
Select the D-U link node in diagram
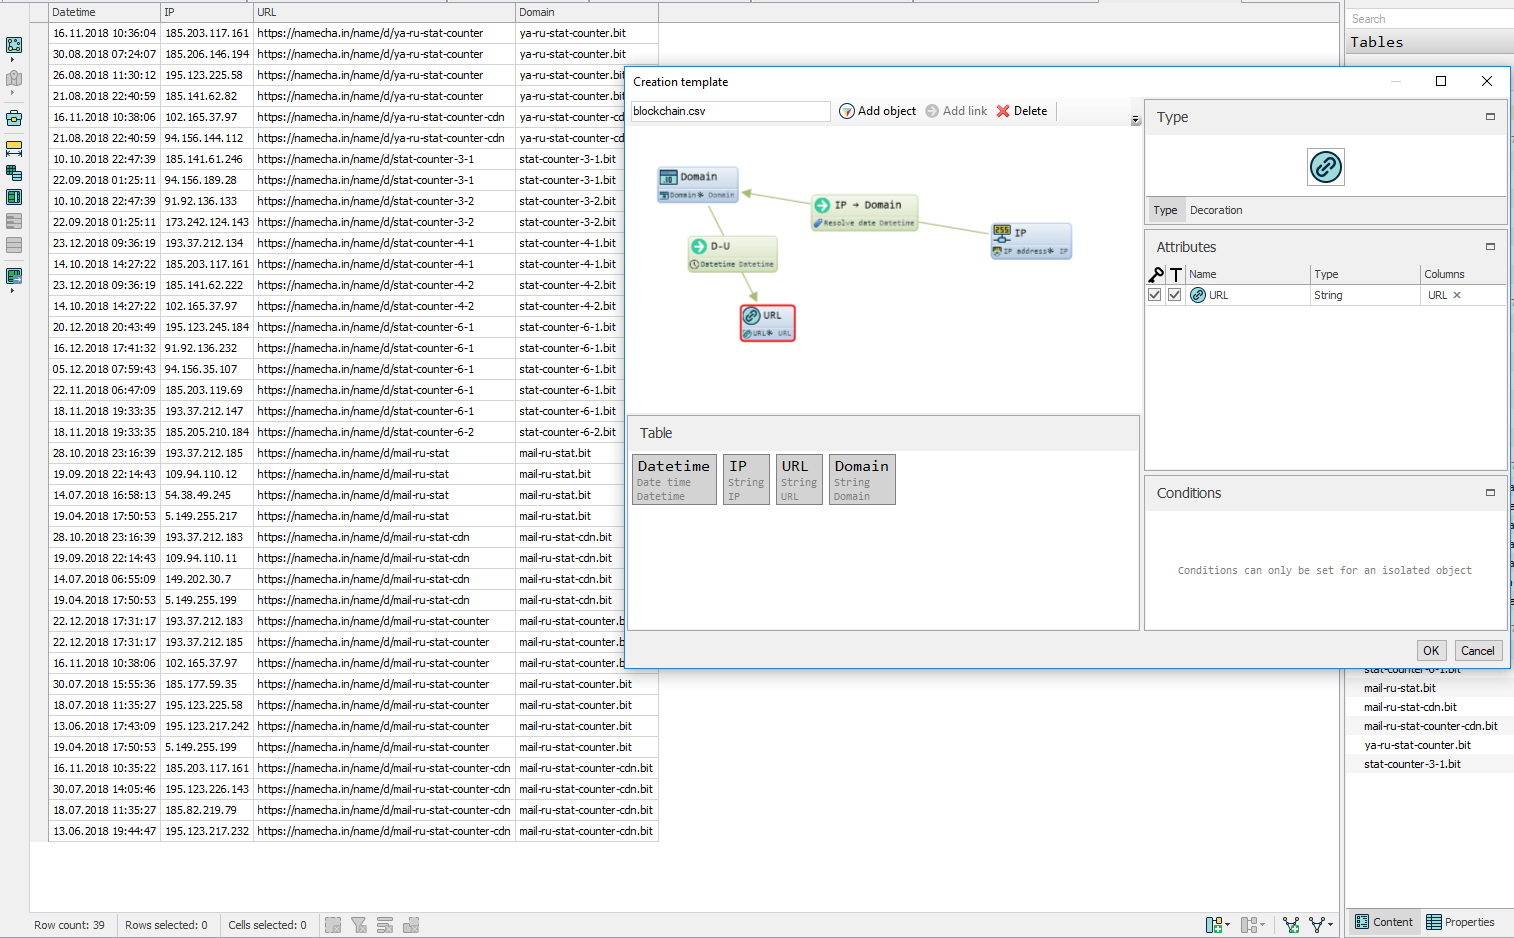pos(732,254)
